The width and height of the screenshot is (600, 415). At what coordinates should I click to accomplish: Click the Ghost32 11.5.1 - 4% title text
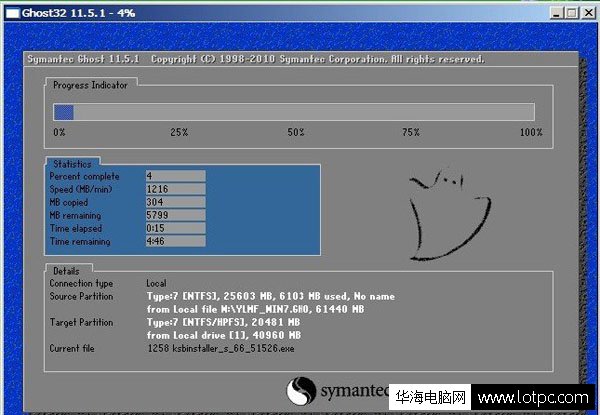point(78,13)
